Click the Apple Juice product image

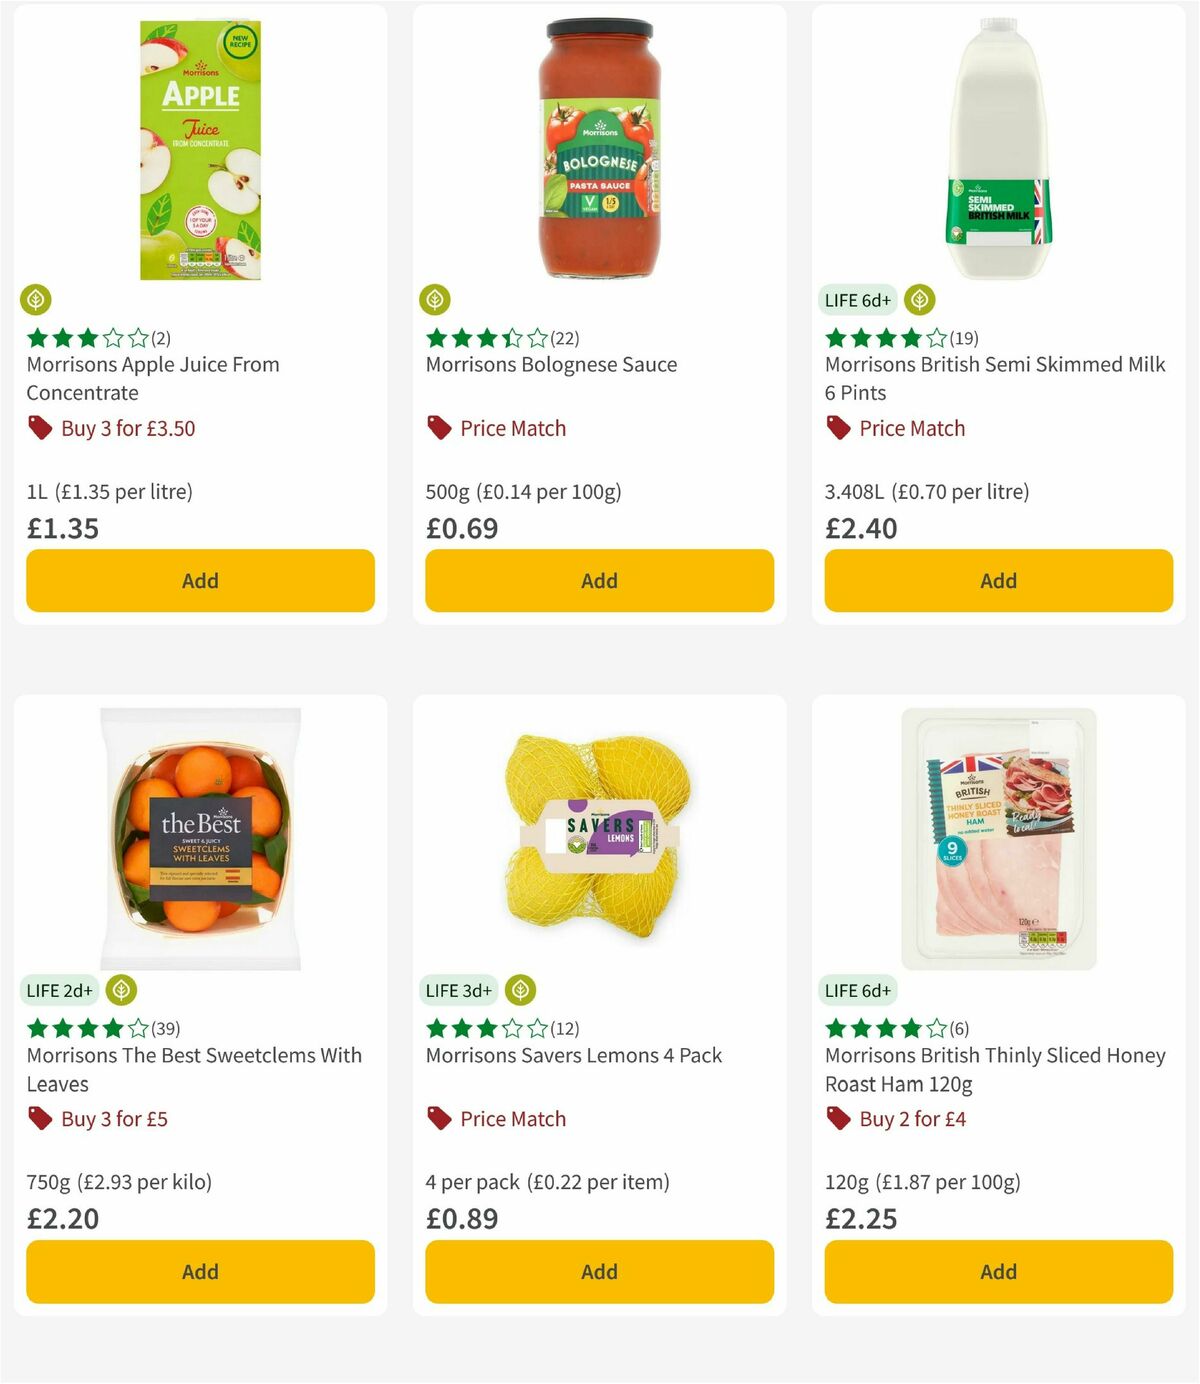[198, 147]
